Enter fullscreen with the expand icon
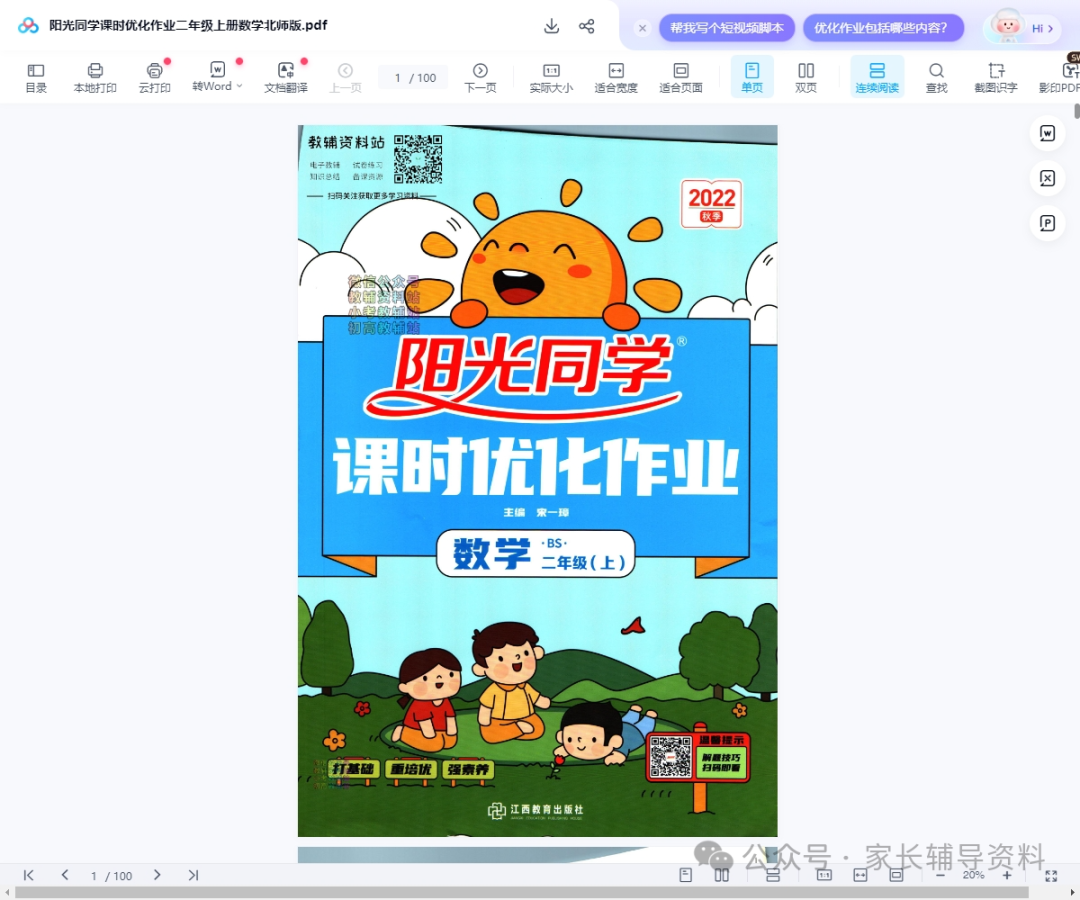 [x=1050, y=875]
